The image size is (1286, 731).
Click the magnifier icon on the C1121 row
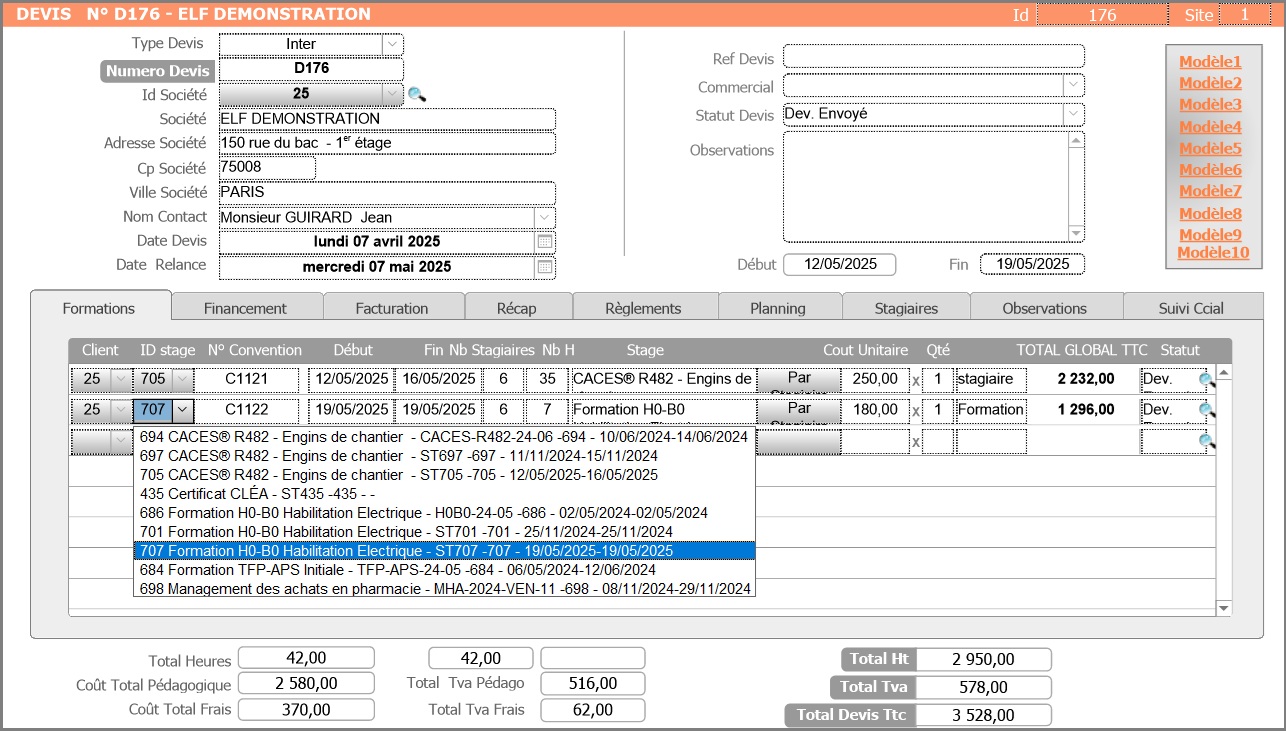(x=1207, y=380)
